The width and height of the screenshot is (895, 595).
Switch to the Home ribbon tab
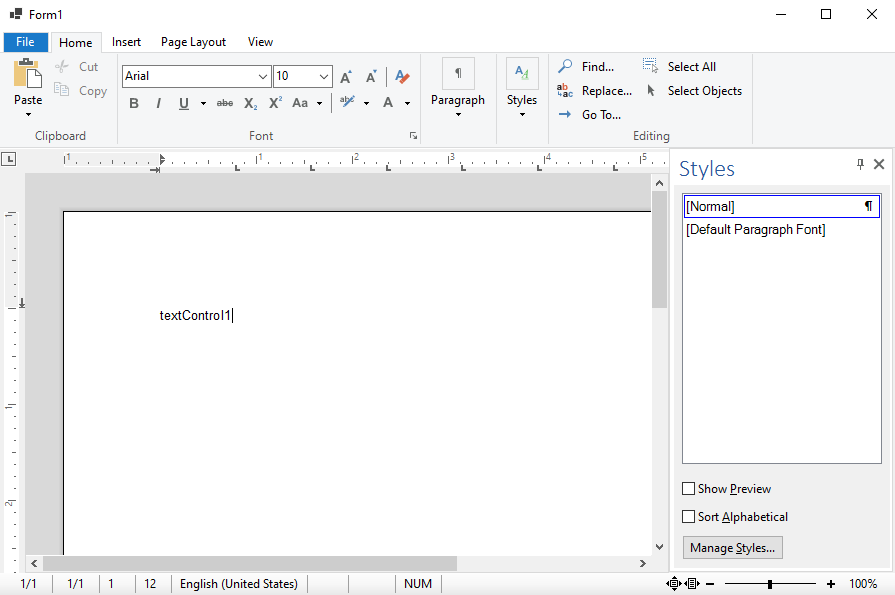76,42
